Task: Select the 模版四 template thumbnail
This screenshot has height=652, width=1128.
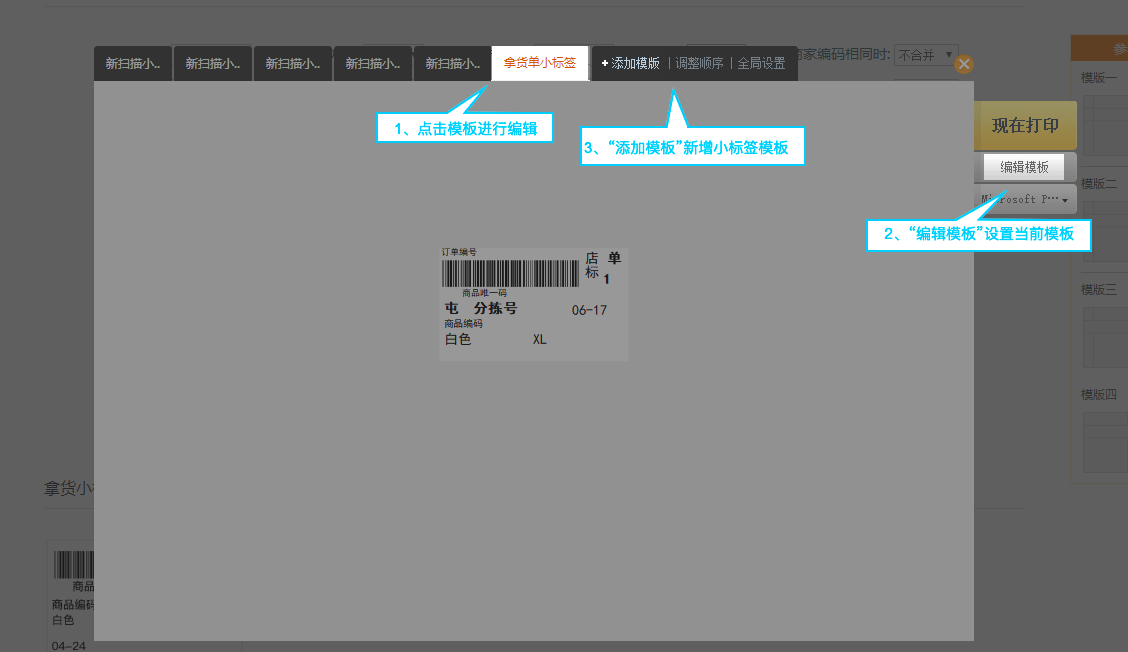Action: [x=1105, y=440]
